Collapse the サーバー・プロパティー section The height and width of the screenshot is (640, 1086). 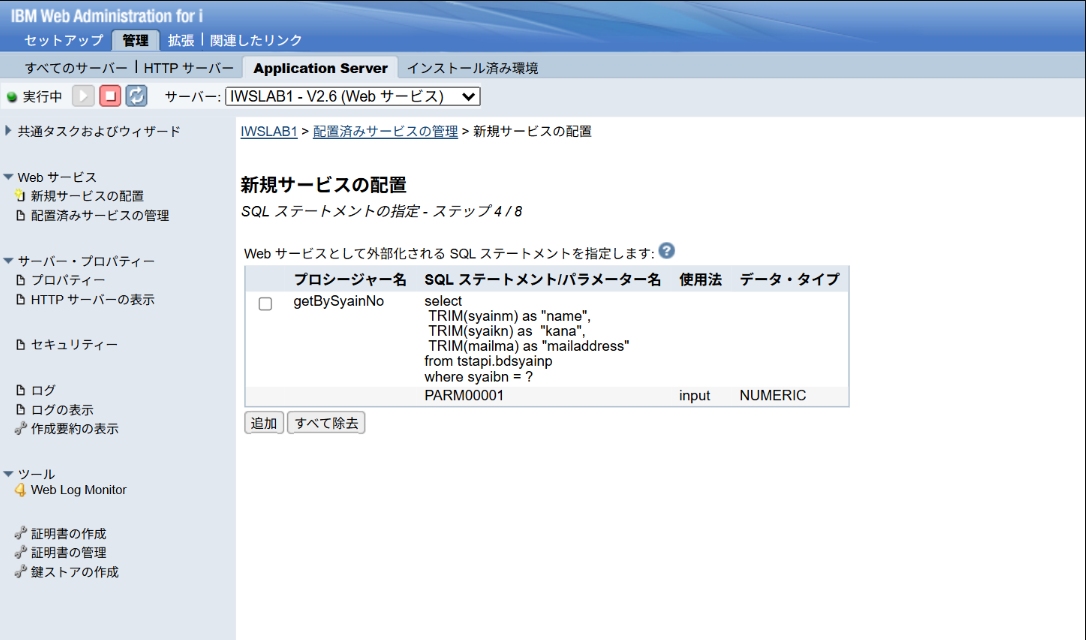(8, 261)
